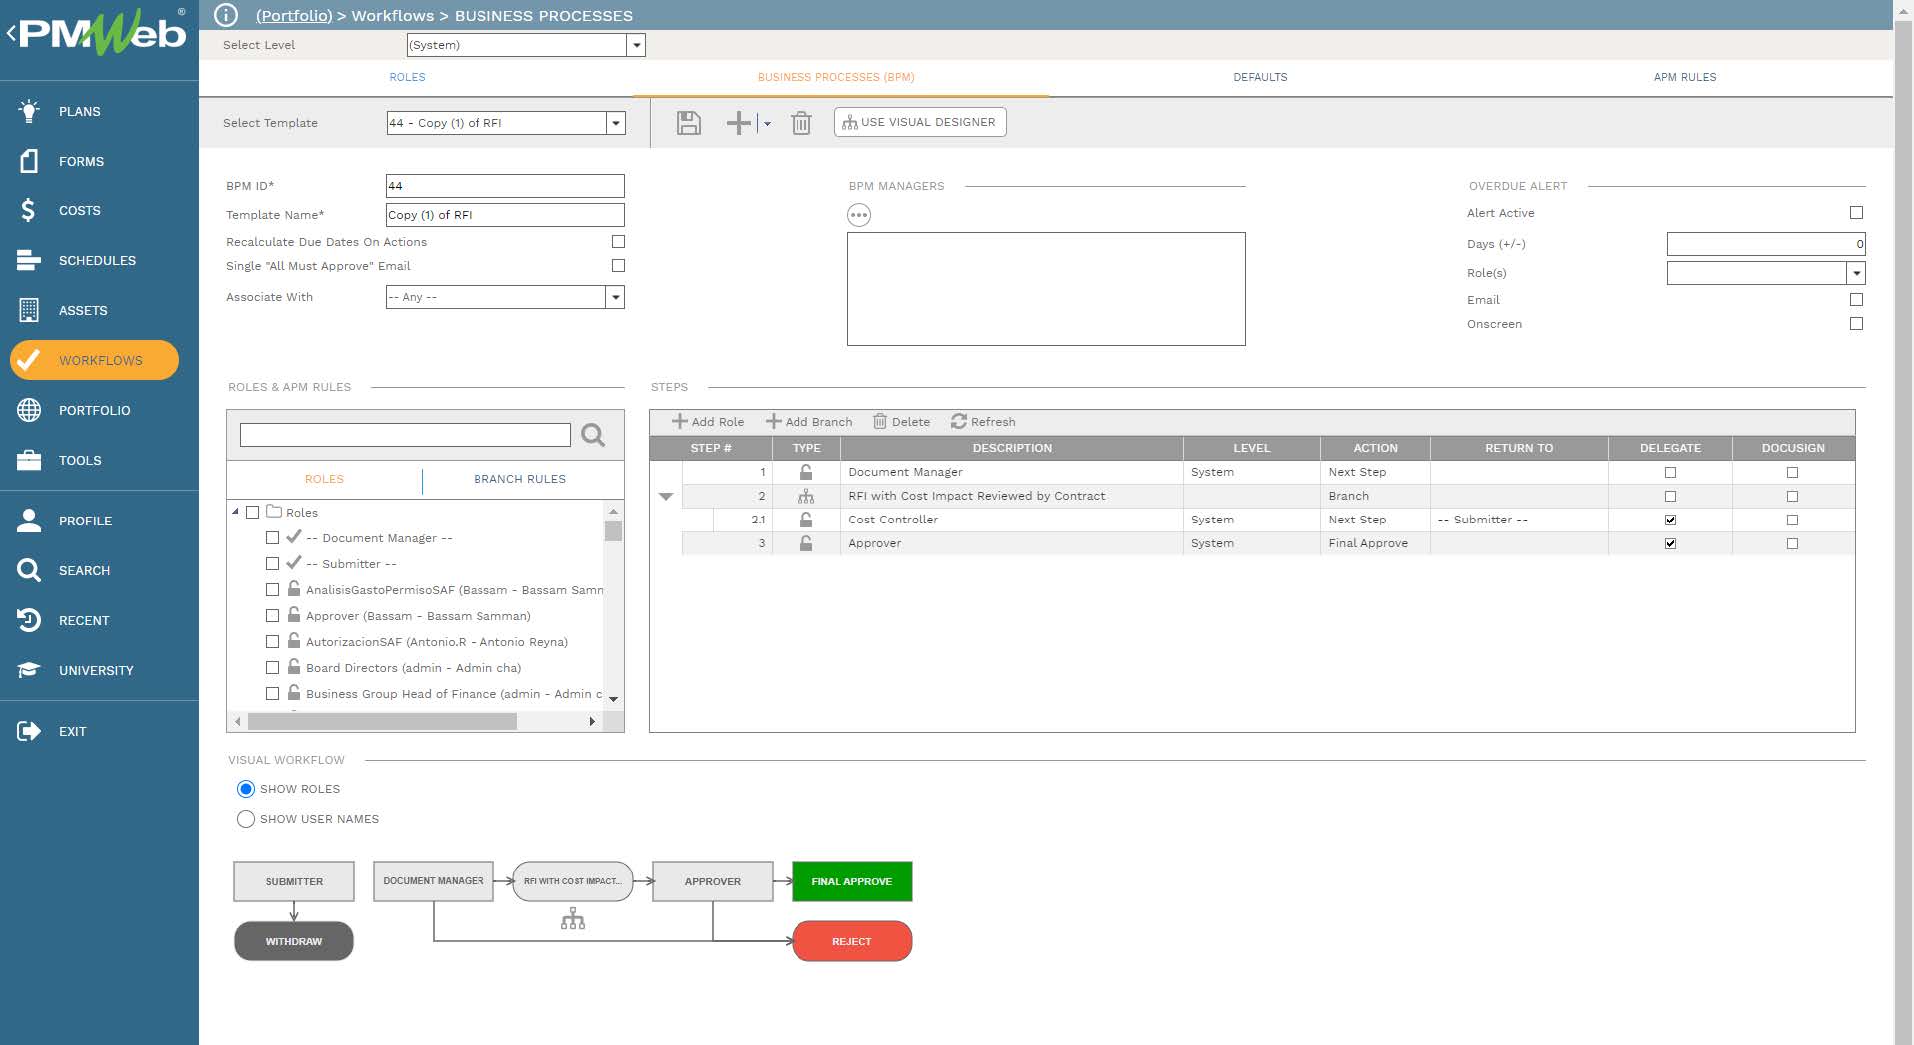Click the Save template icon

(x=688, y=122)
